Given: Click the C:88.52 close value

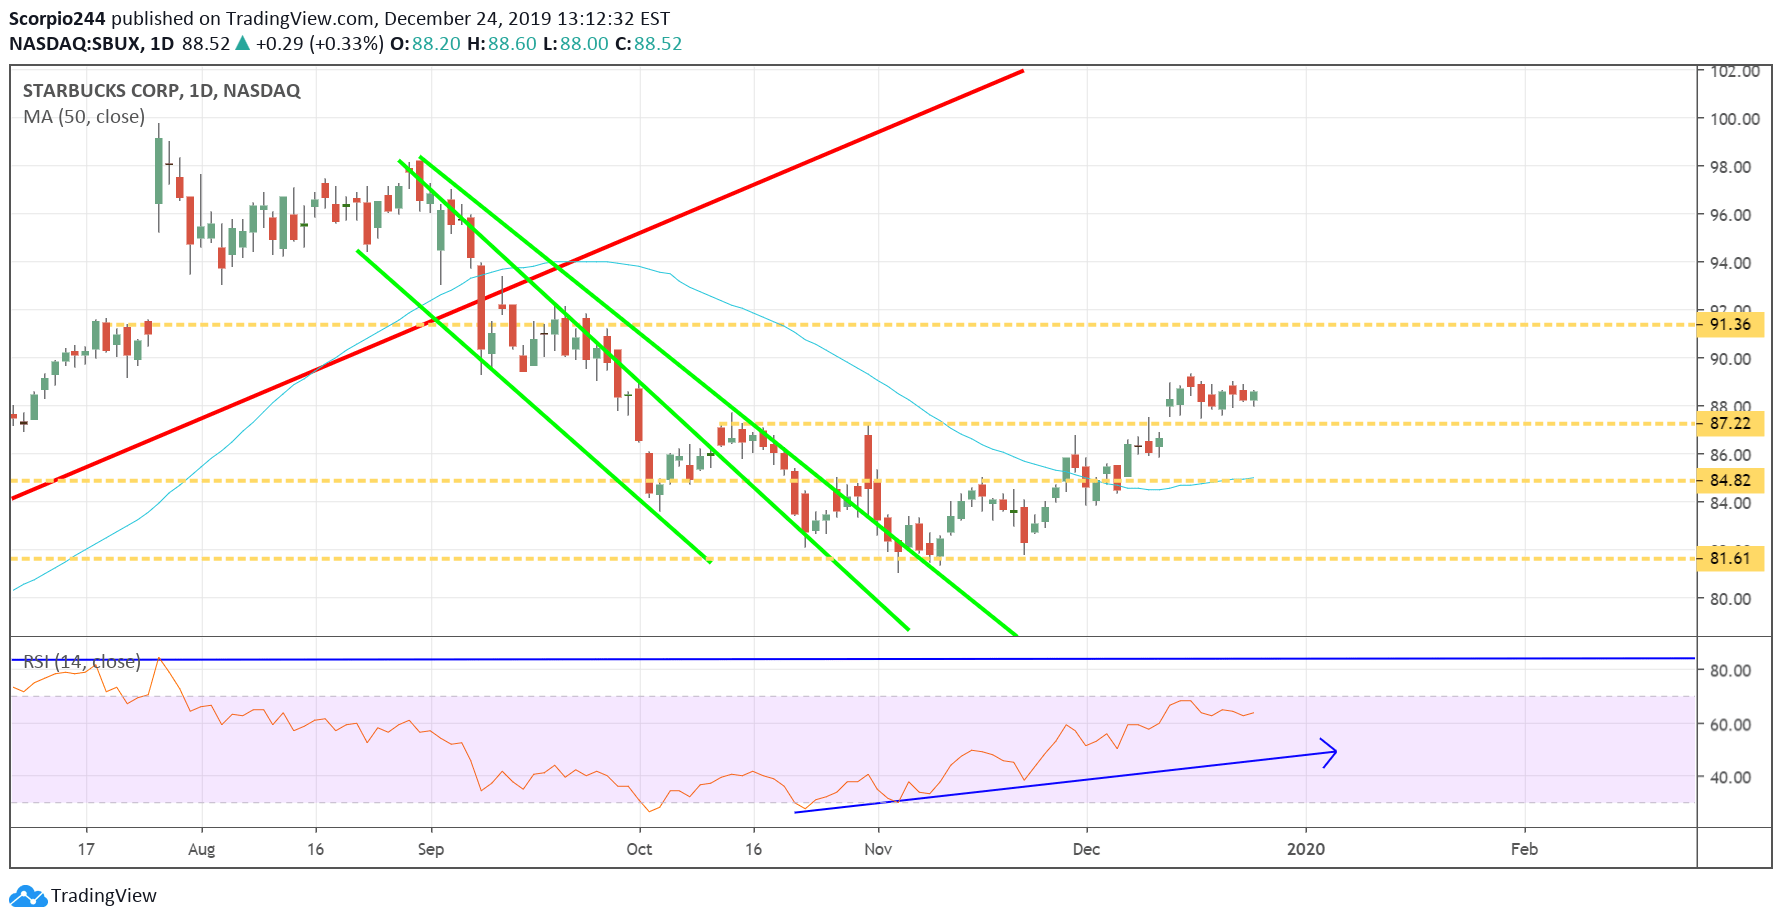Looking at the screenshot, I should pyautogui.click(x=648, y=44).
